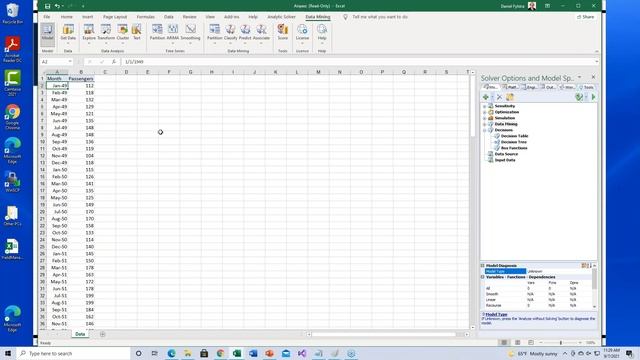Switch to the Add-ins ribbon tab
Viewport: 640px width, 360px height.
(x=231, y=17)
